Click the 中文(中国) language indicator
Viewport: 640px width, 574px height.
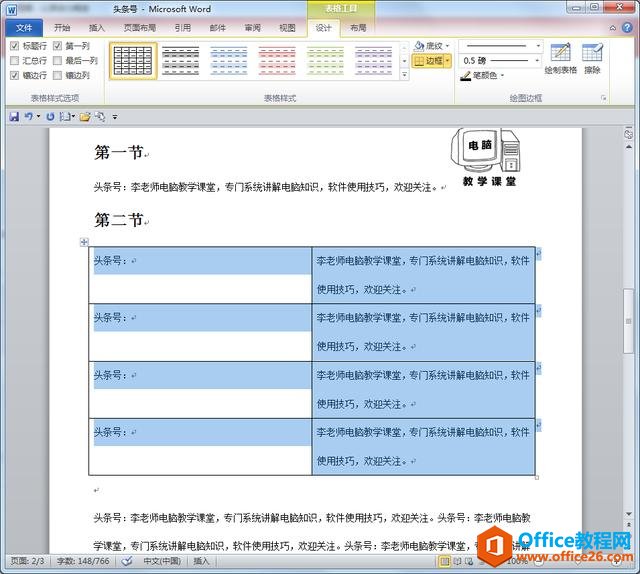[162, 561]
